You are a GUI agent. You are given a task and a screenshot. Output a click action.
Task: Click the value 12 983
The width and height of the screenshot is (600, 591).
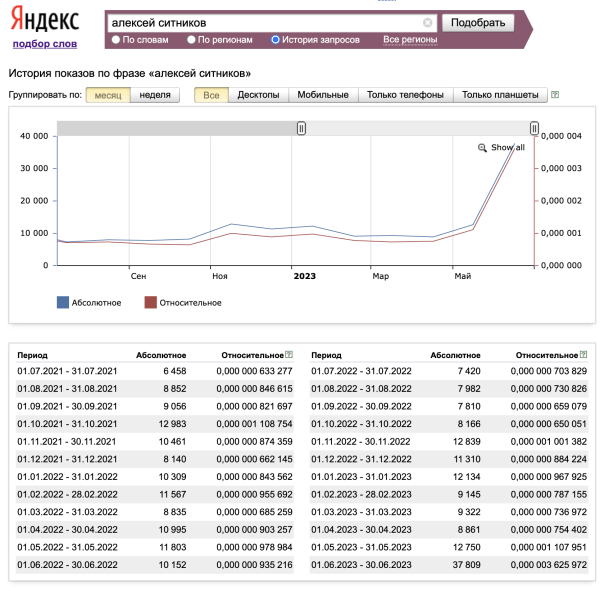(172, 424)
